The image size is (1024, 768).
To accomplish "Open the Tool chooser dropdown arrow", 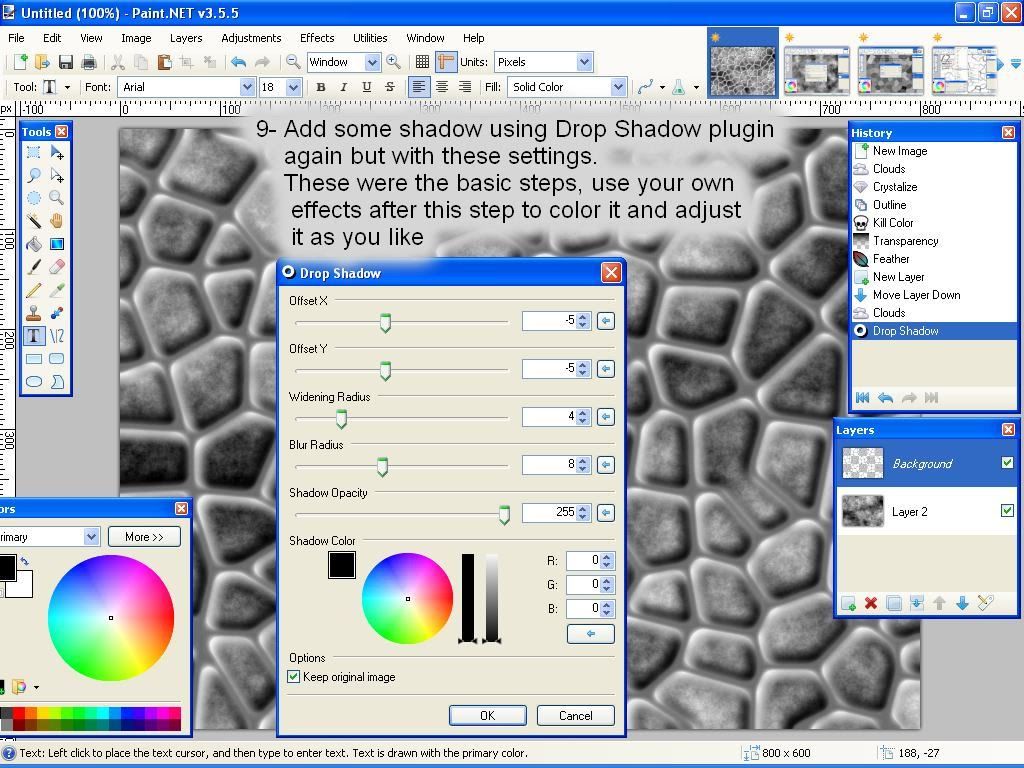I will tap(67, 88).
